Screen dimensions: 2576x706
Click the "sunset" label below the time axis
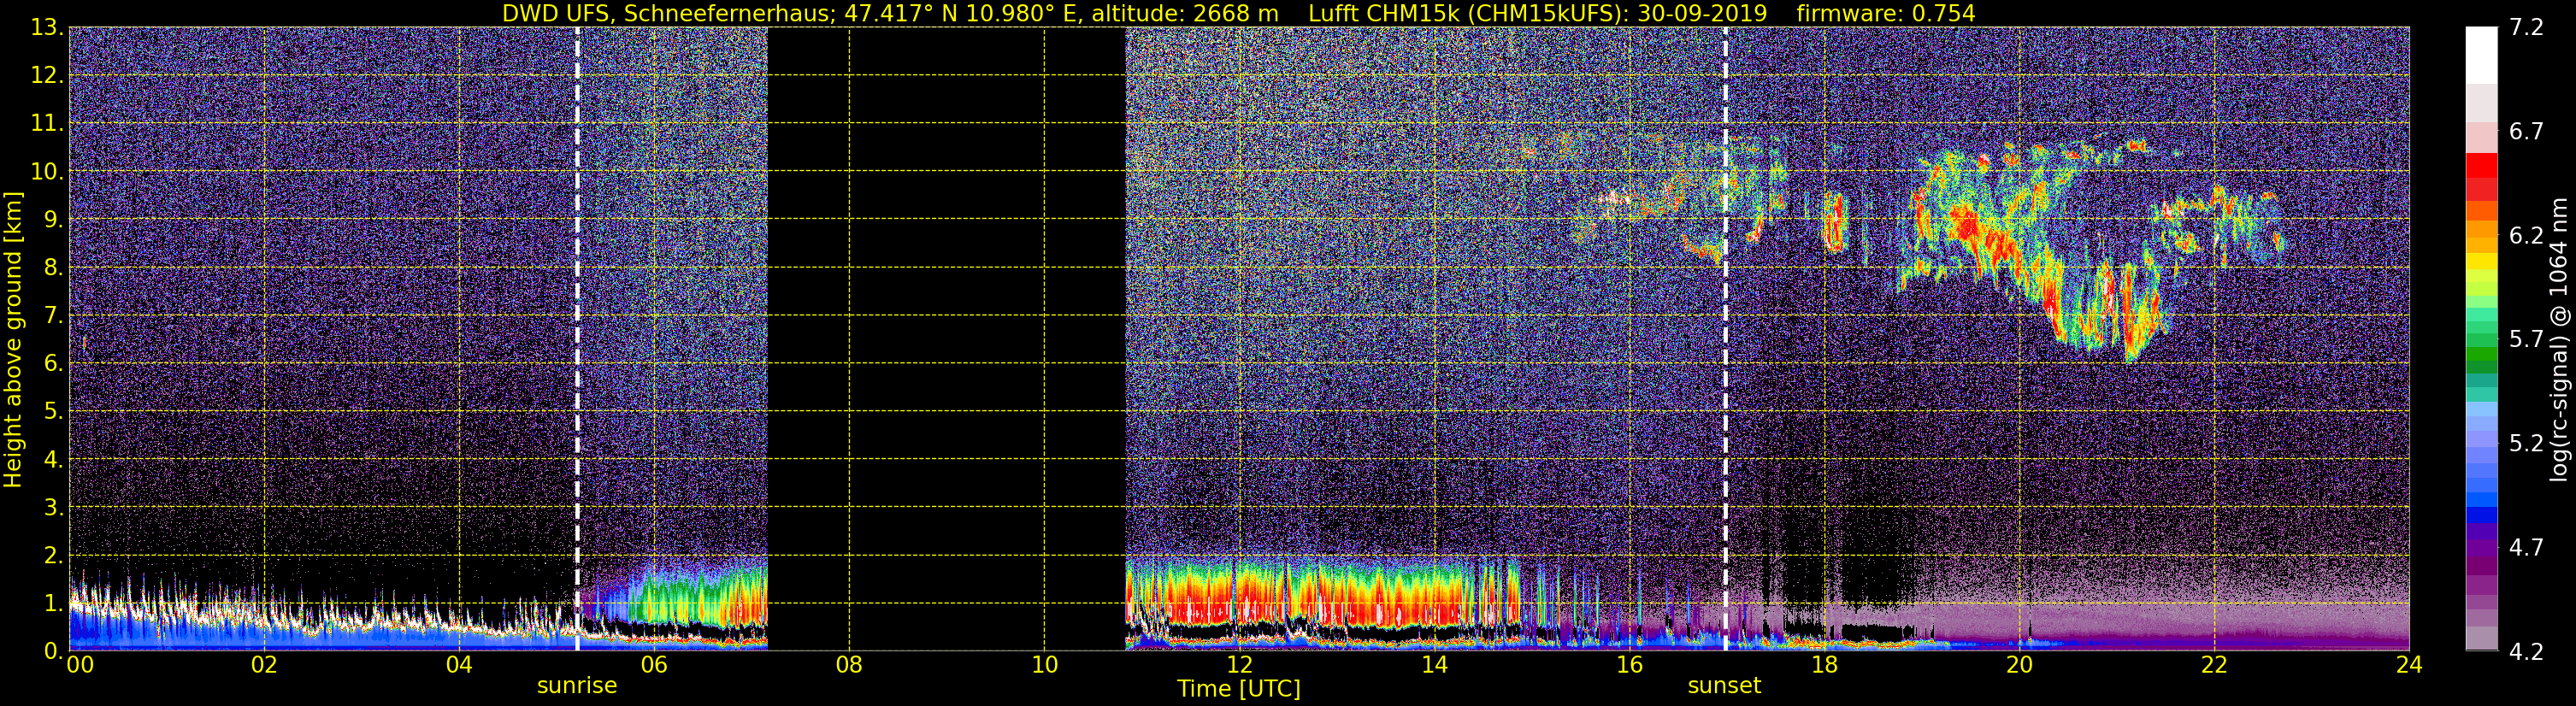click(x=1724, y=686)
